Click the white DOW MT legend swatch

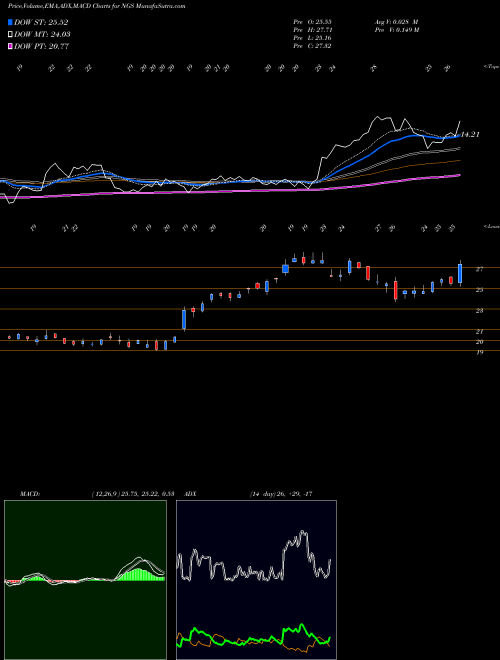(x=10, y=34)
